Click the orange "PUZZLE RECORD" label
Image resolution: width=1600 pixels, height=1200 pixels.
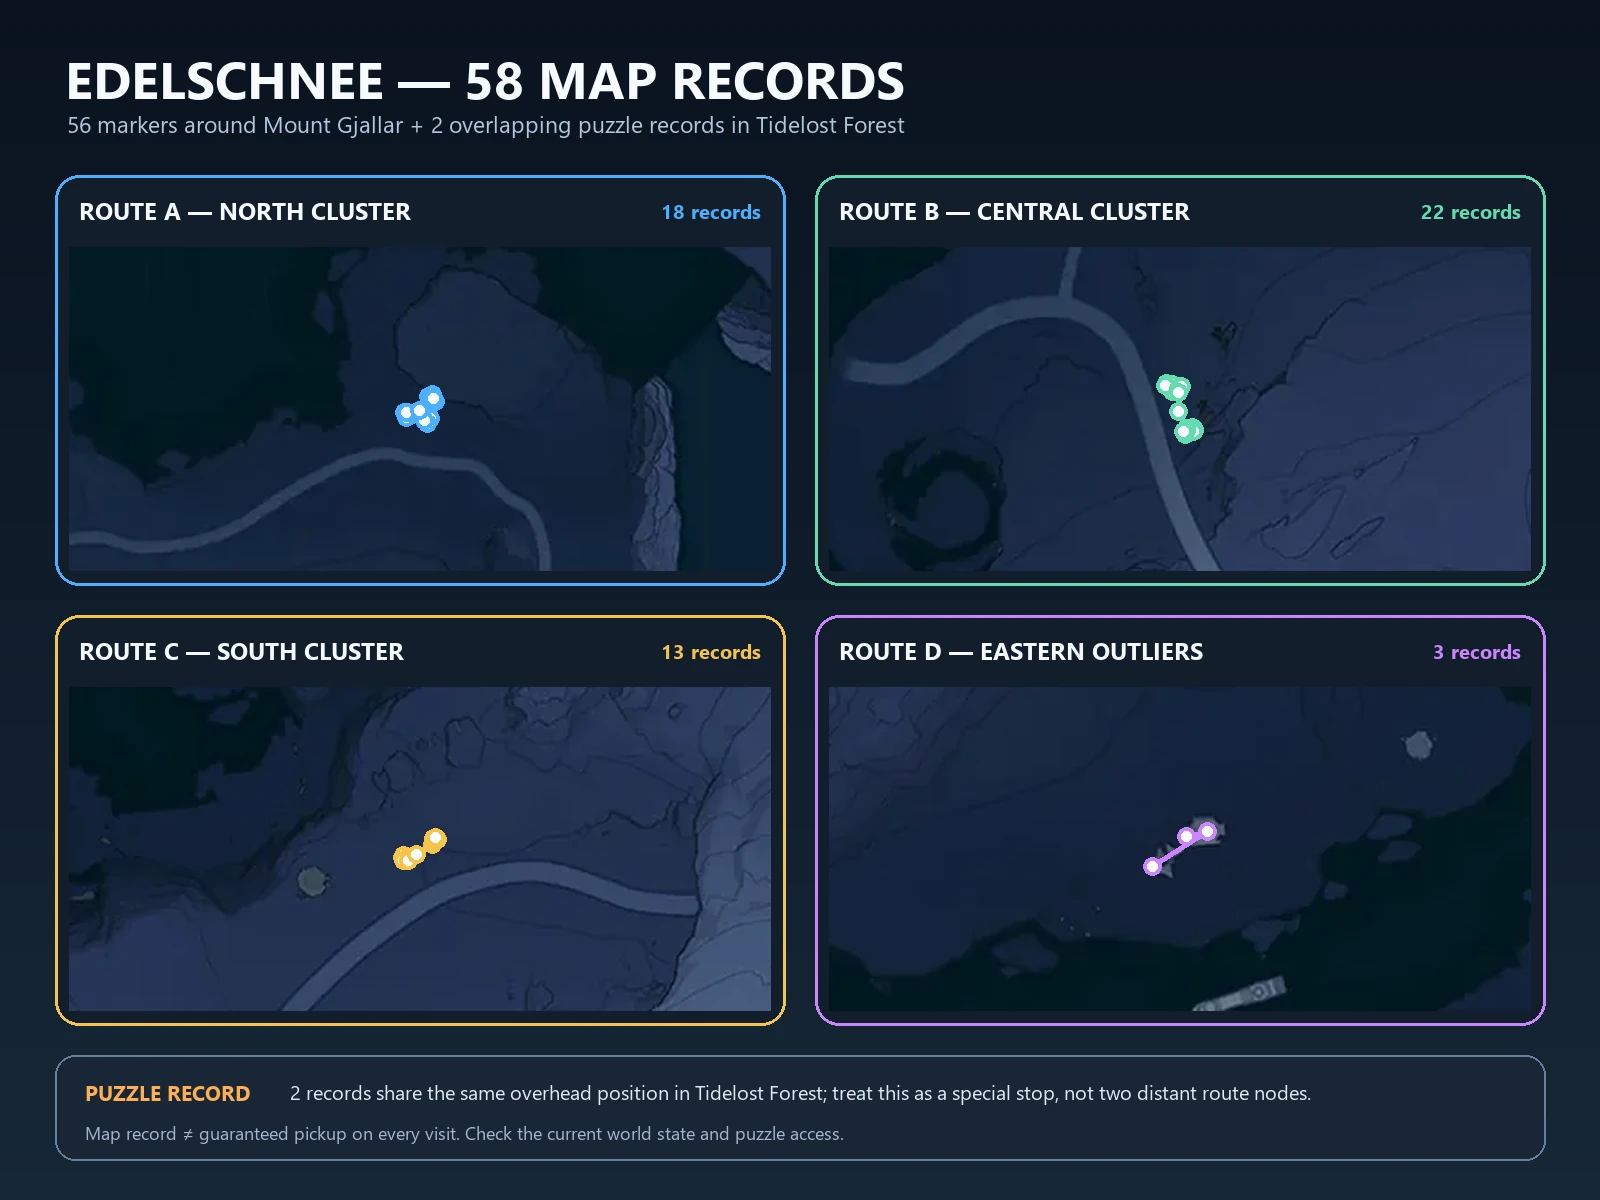pos(168,1094)
